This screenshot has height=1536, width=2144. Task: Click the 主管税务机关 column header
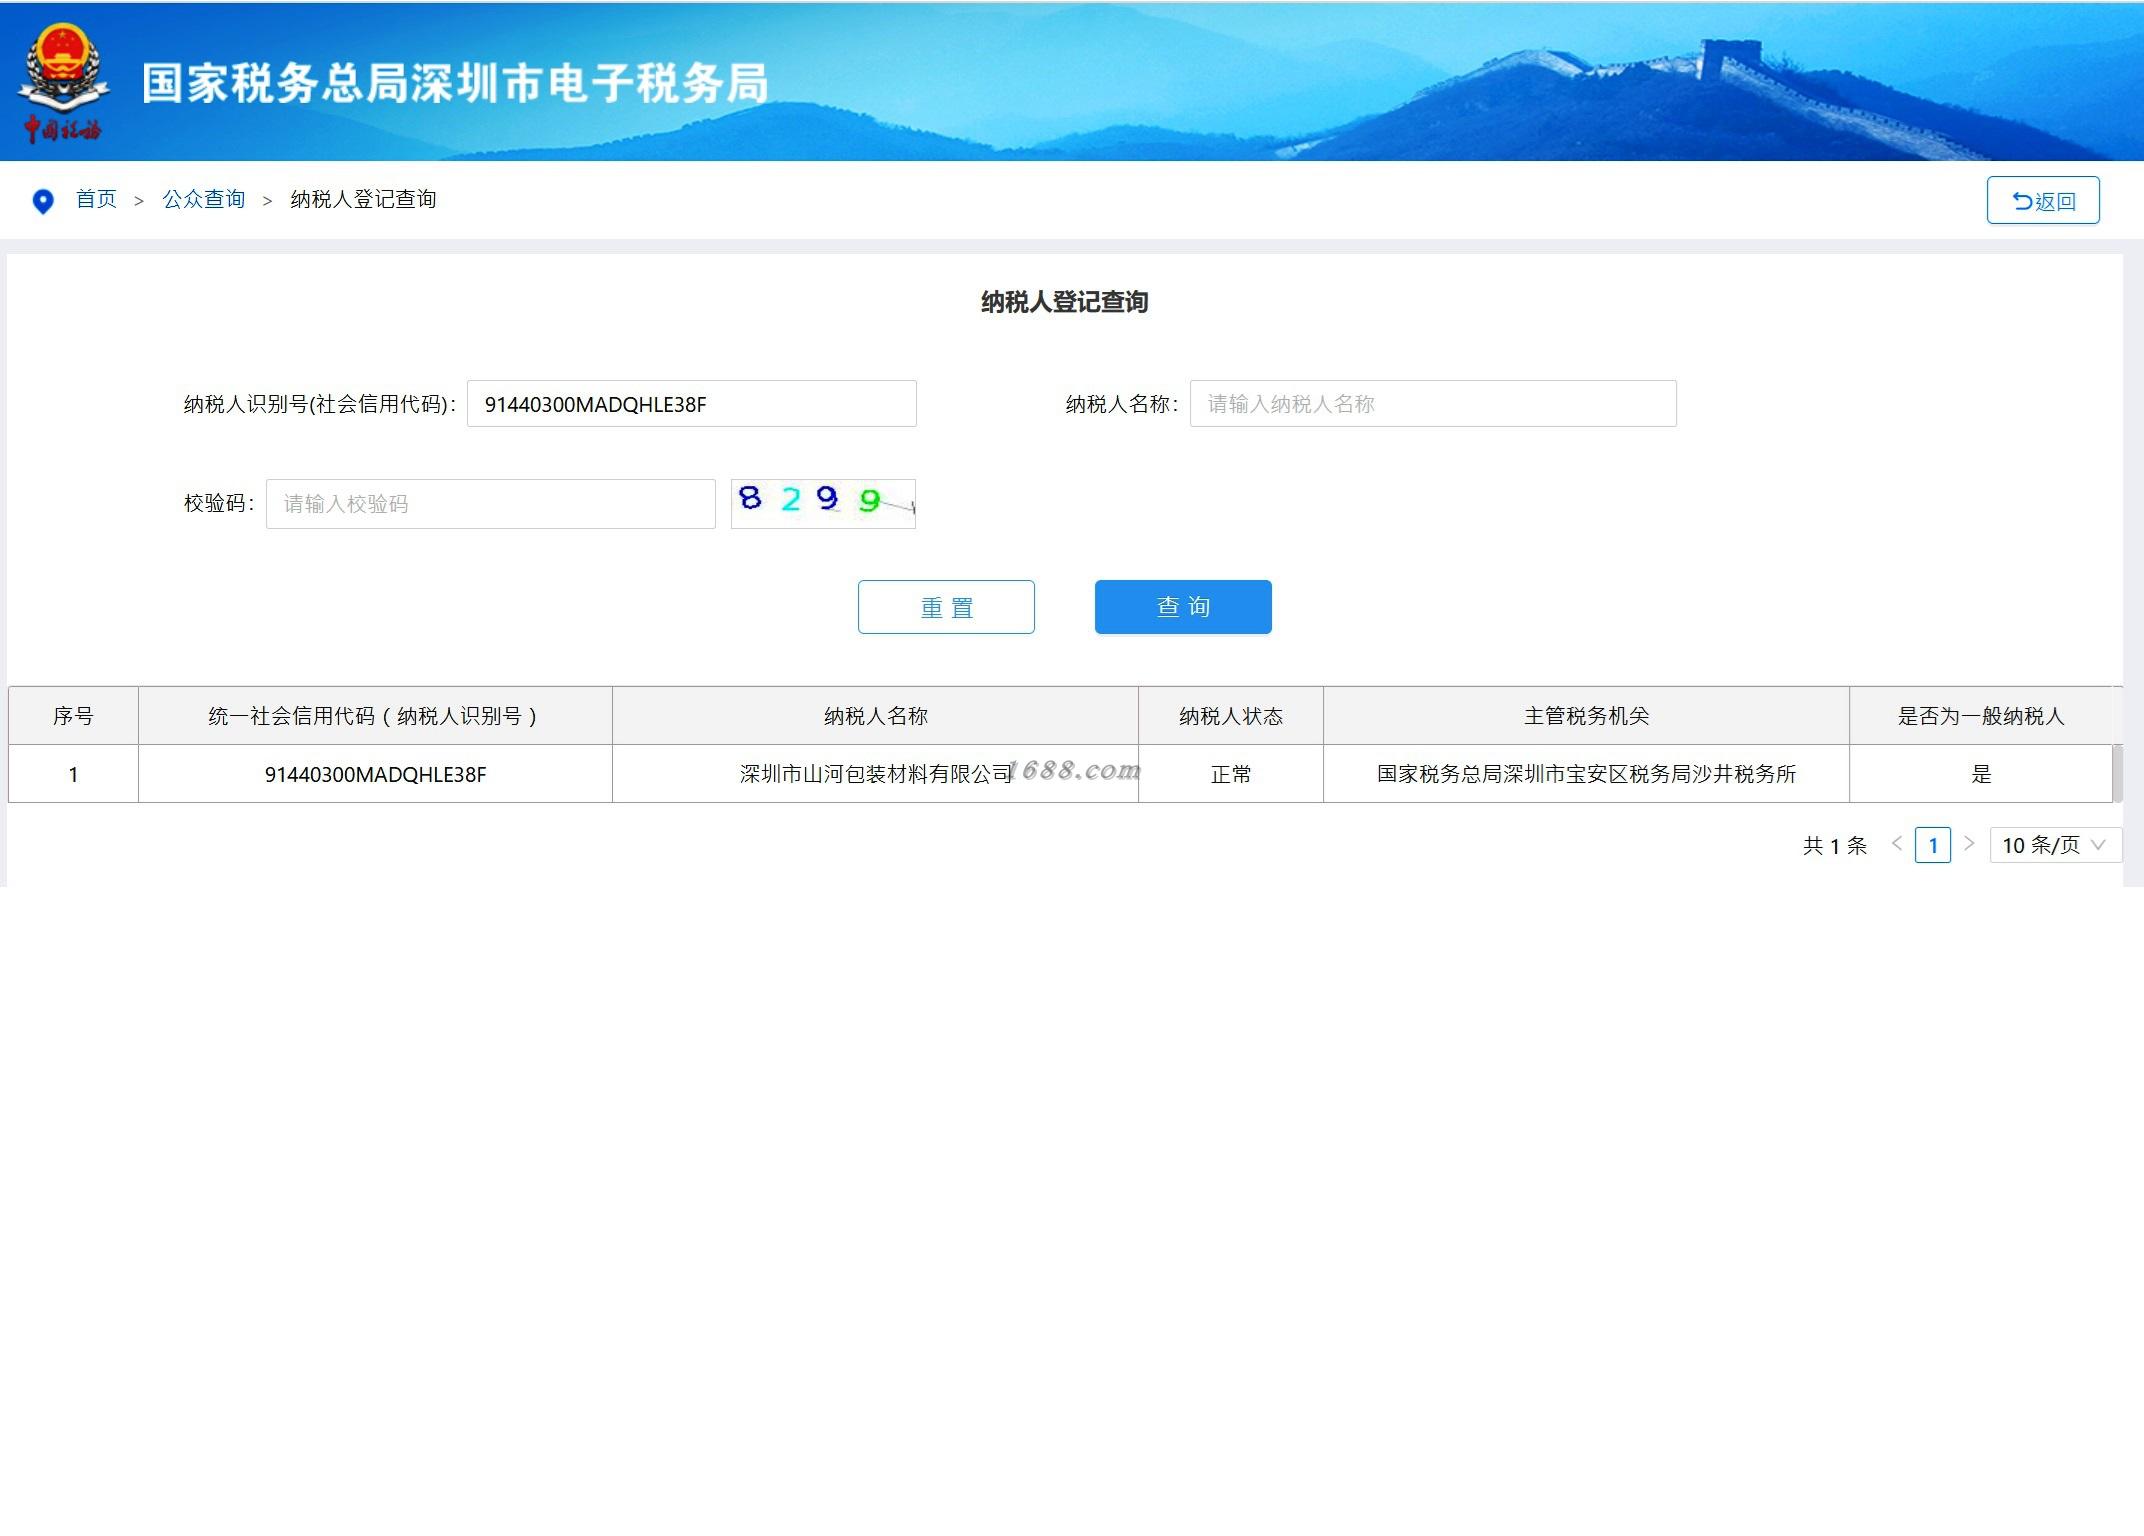click(x=1585, y=716)
